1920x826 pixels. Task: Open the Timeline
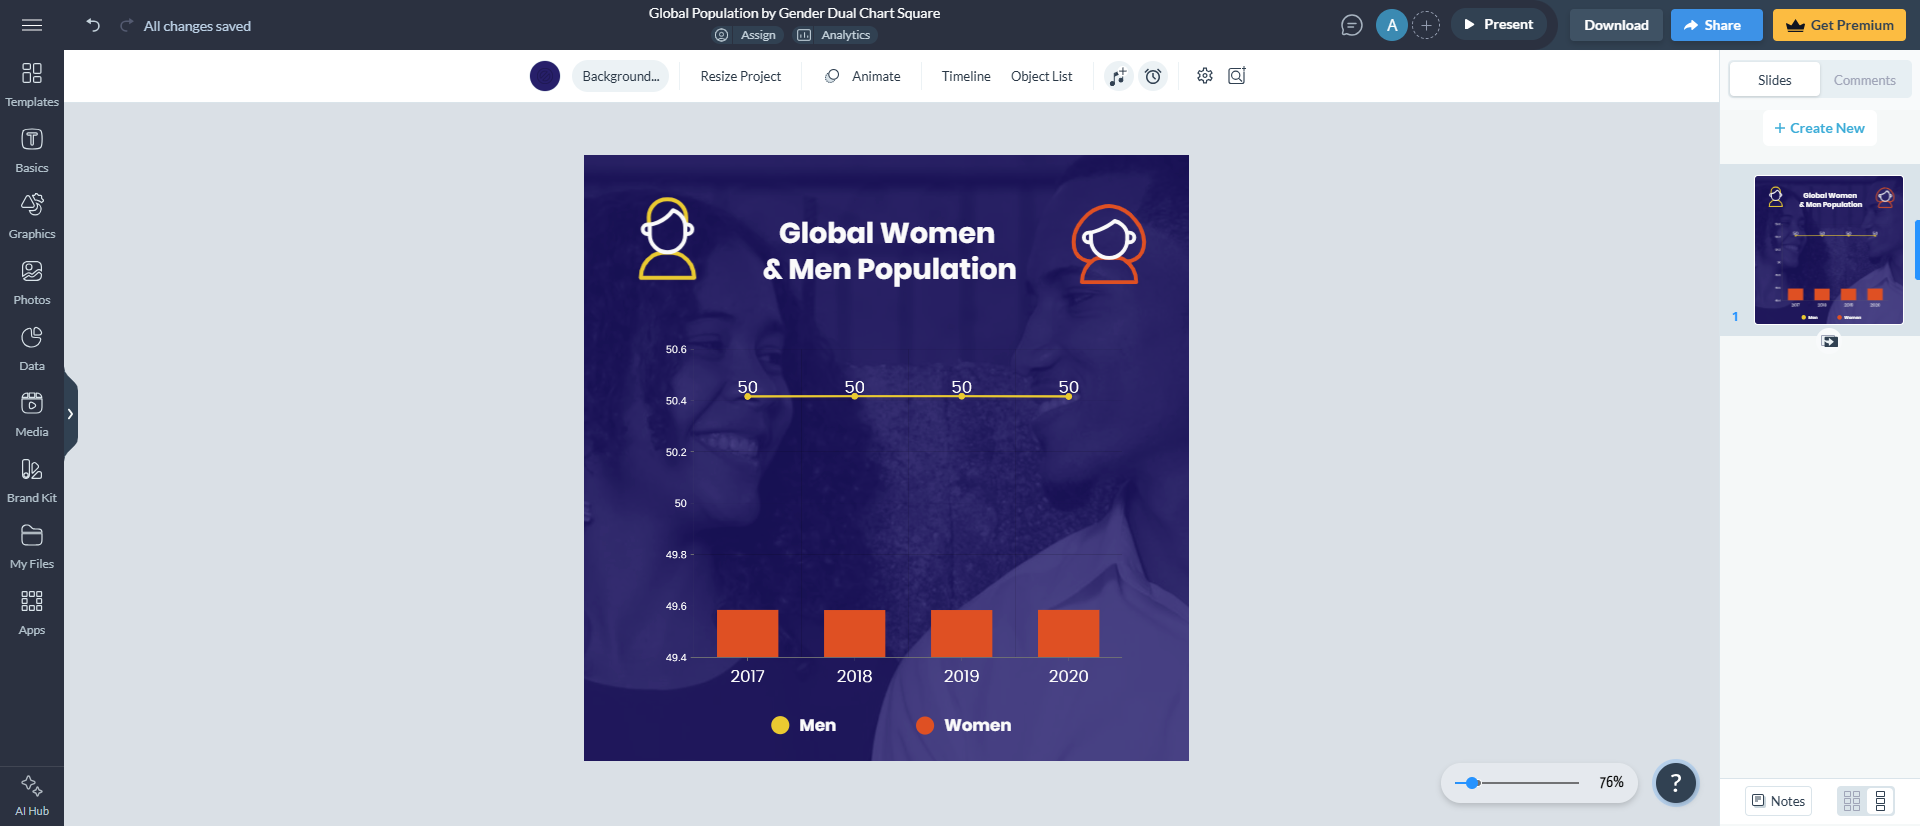click(966, 76)
